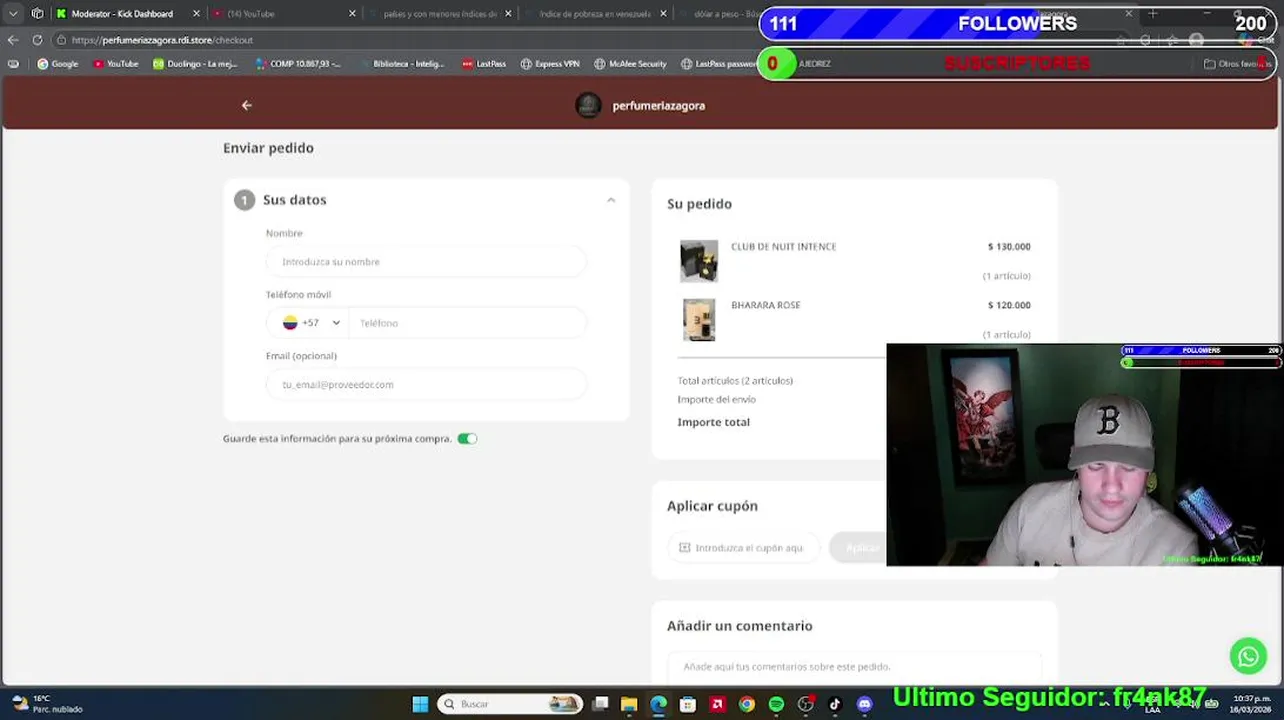Open the YouTube bookmark
Screen dimensions: 1284x720
115,64
